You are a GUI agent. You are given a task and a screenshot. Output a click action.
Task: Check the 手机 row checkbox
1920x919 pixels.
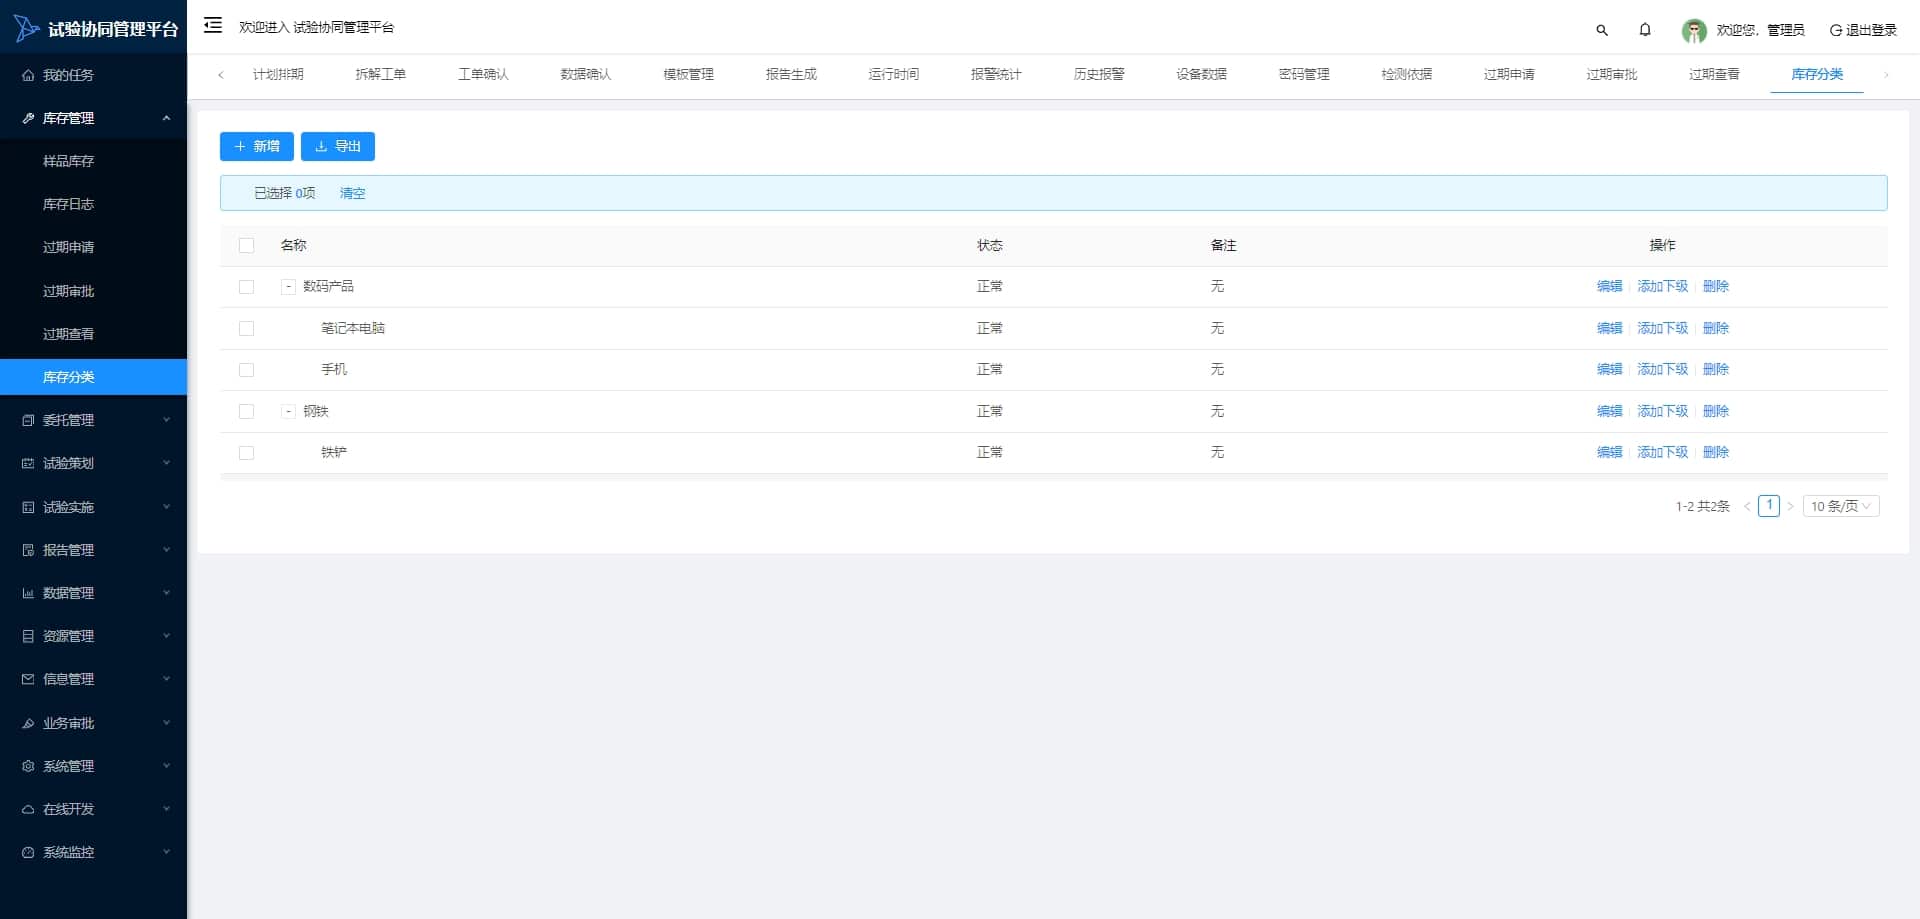tap(246, 370)
